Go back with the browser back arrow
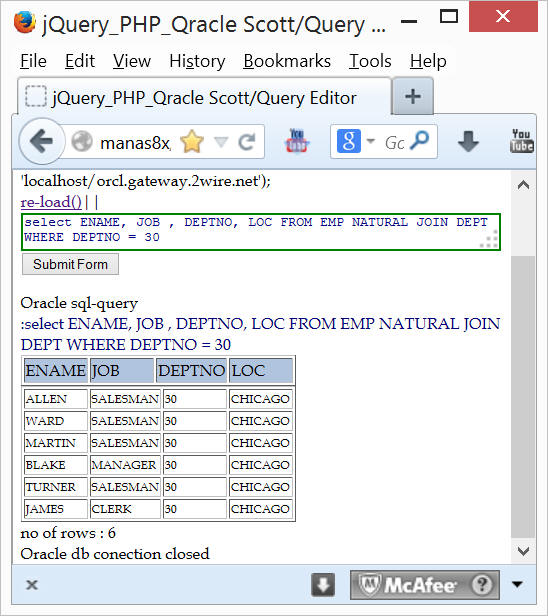The width and height of the screenshot is (548, 616). [42, 141]
